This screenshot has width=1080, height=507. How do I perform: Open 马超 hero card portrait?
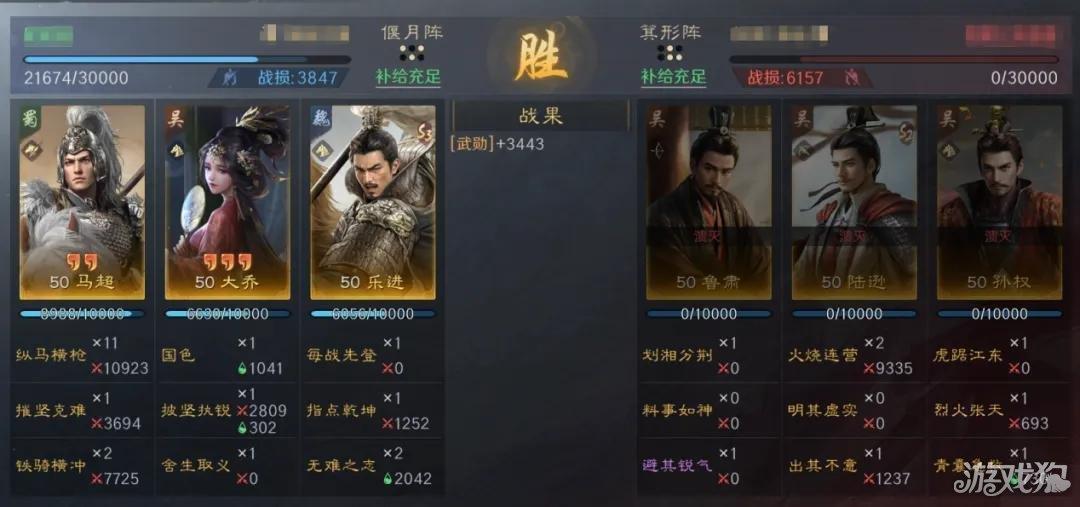coord(83,202)
